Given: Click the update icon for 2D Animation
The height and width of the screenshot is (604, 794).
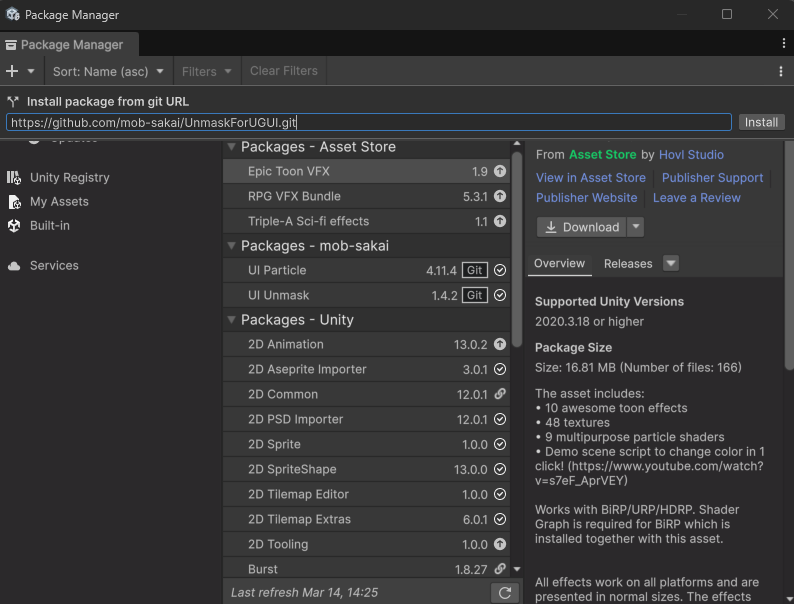Looking at the screenshot, I should [500, 344].
